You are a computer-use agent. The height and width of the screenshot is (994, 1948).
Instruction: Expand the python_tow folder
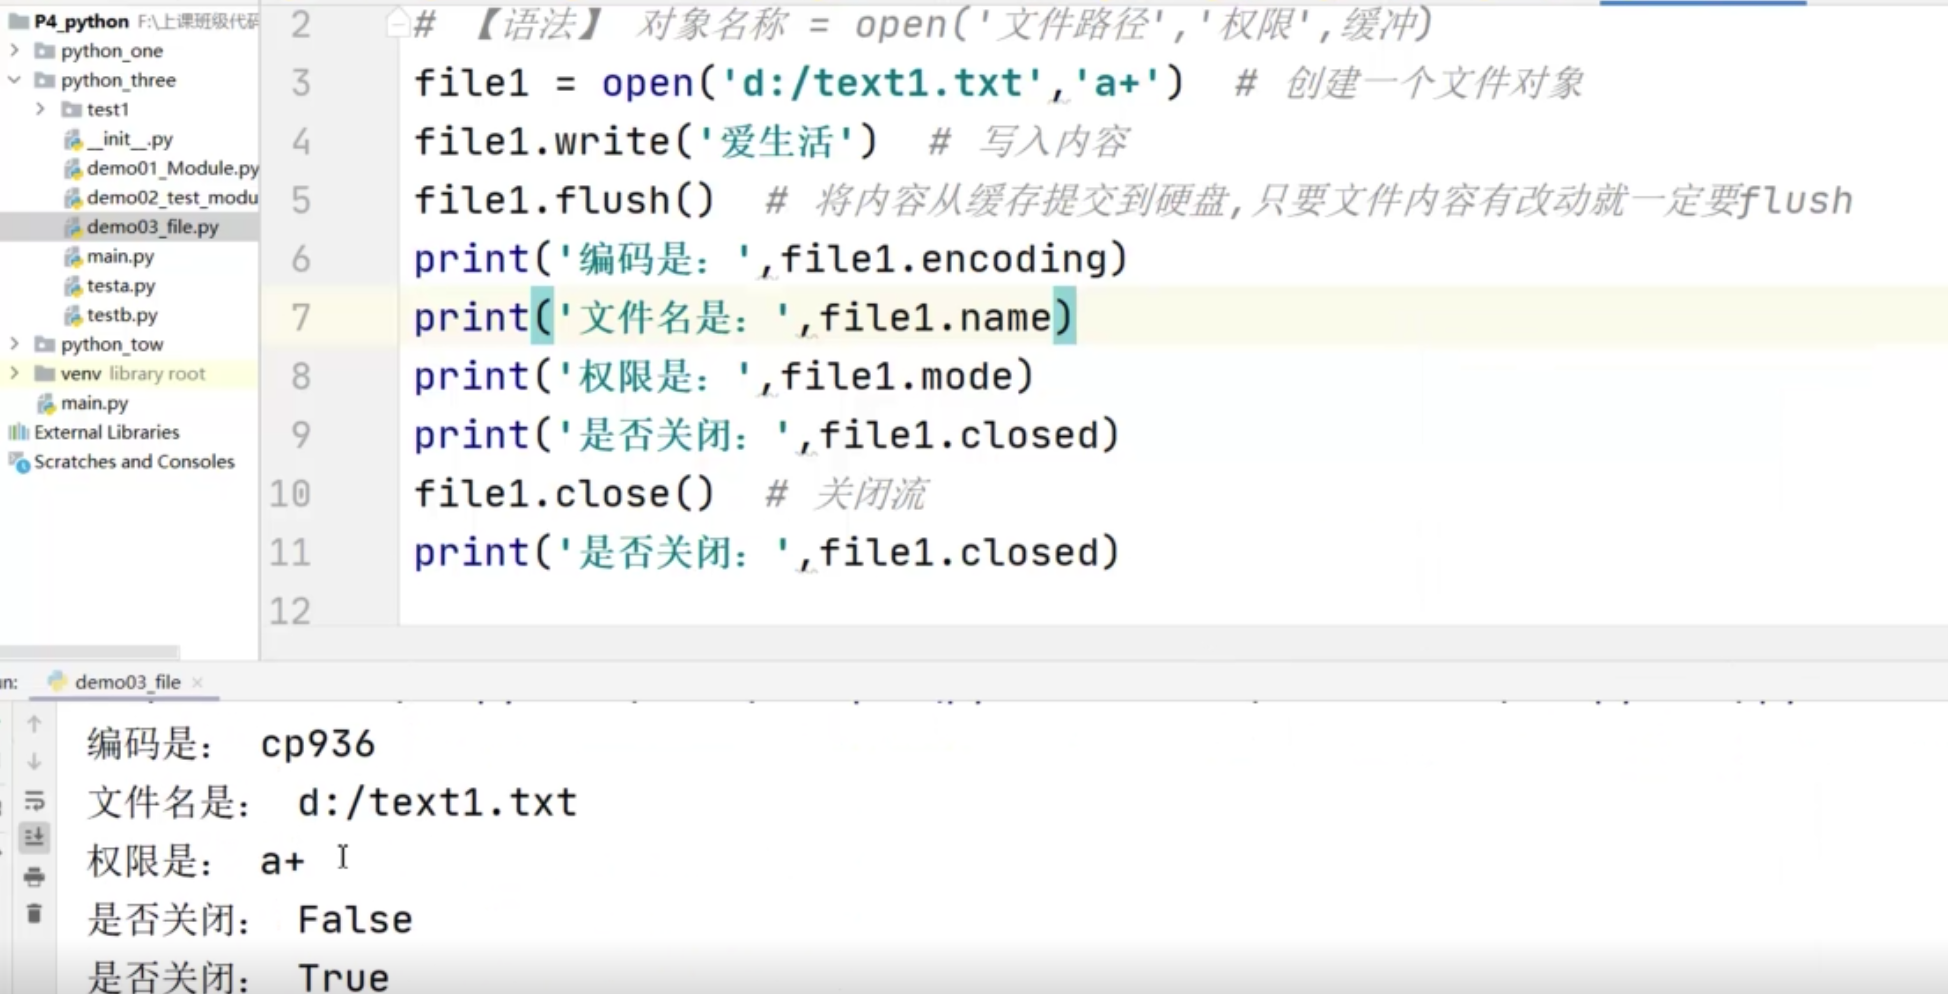14,344
